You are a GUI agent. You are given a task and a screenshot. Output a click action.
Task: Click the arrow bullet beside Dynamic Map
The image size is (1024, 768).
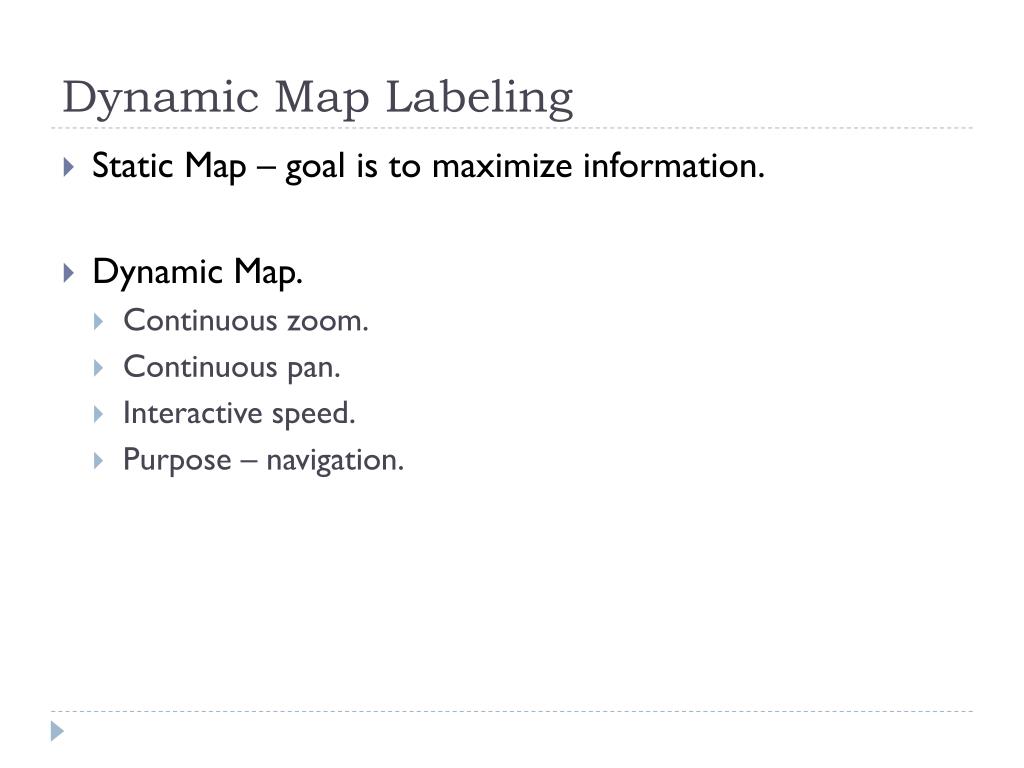(x=69, y=272)
